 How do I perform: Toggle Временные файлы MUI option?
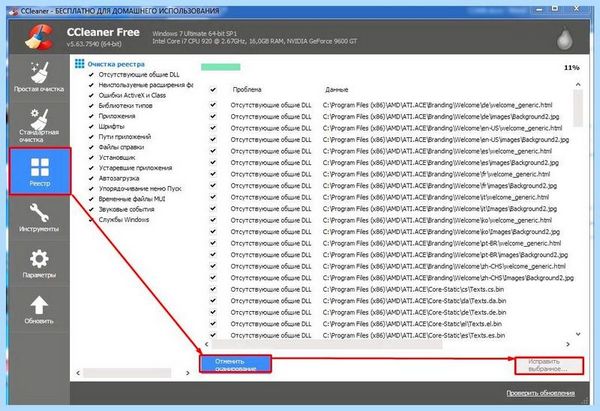click(x=91, y=199)
